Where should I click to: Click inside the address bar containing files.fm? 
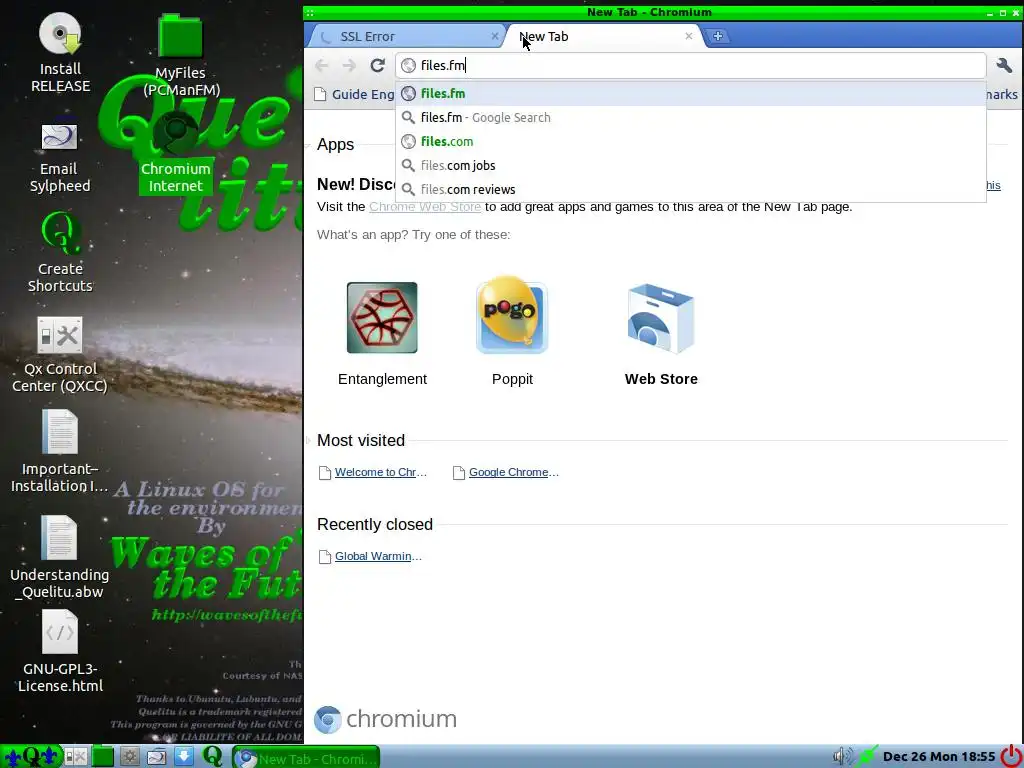pos(690,65)
